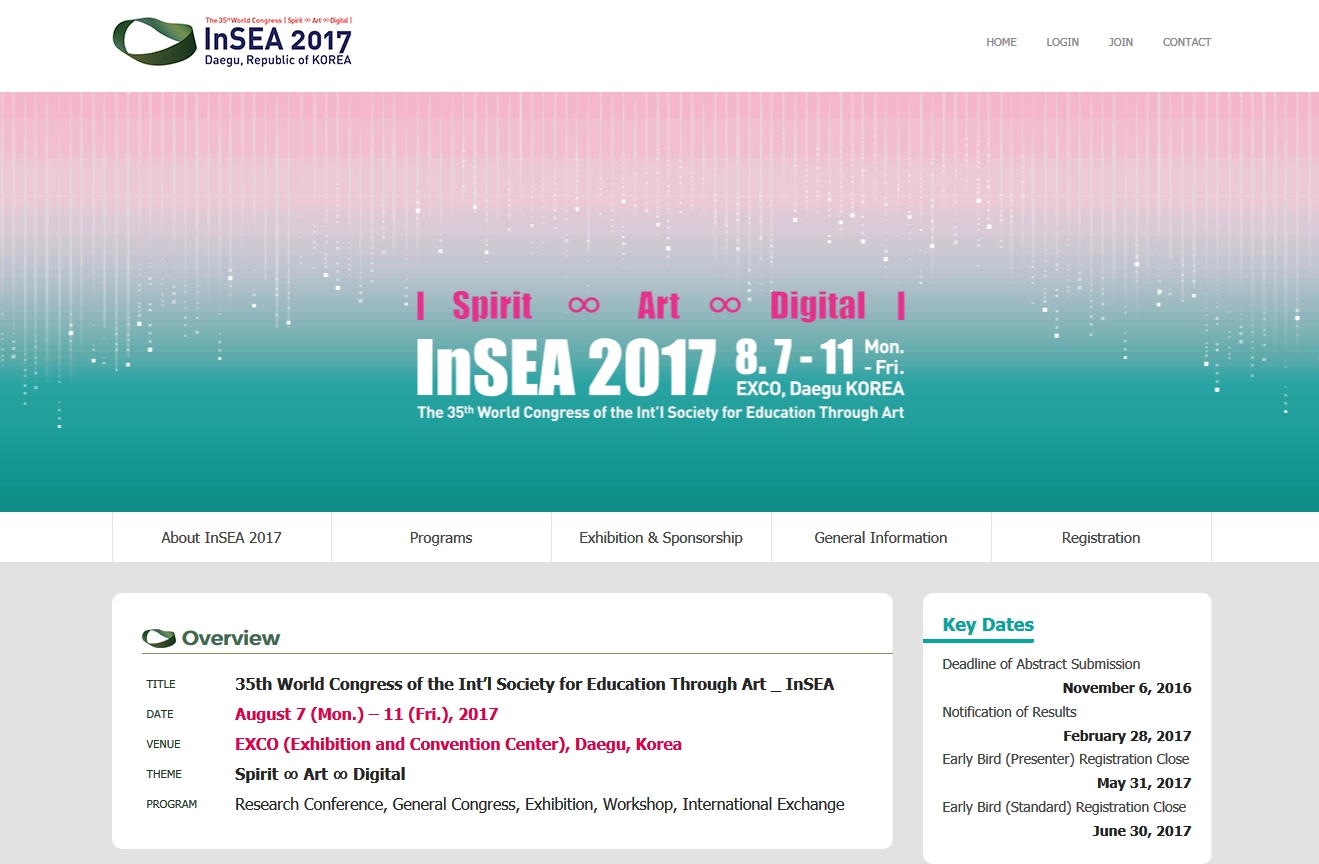This screenshot has width=1319, height=864.
Task: Click the Overview heading
Action: 230,638
